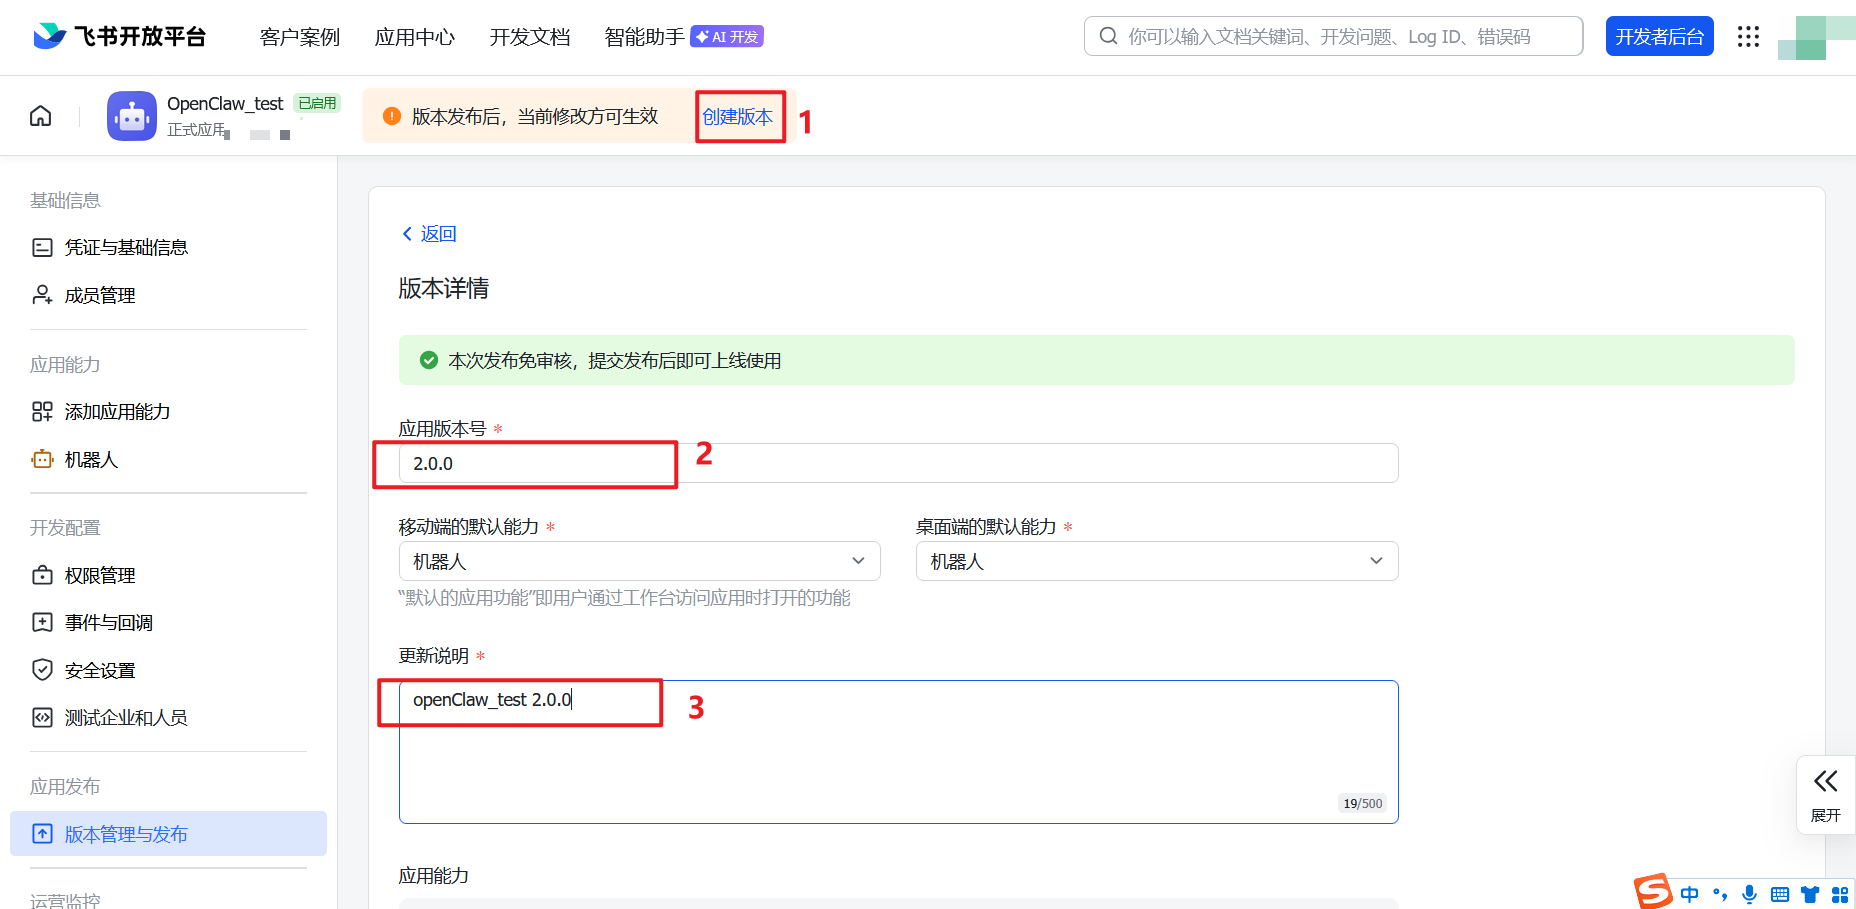
Task: Open 事件与回调 using its icon
Action: [x=42, y=622]
